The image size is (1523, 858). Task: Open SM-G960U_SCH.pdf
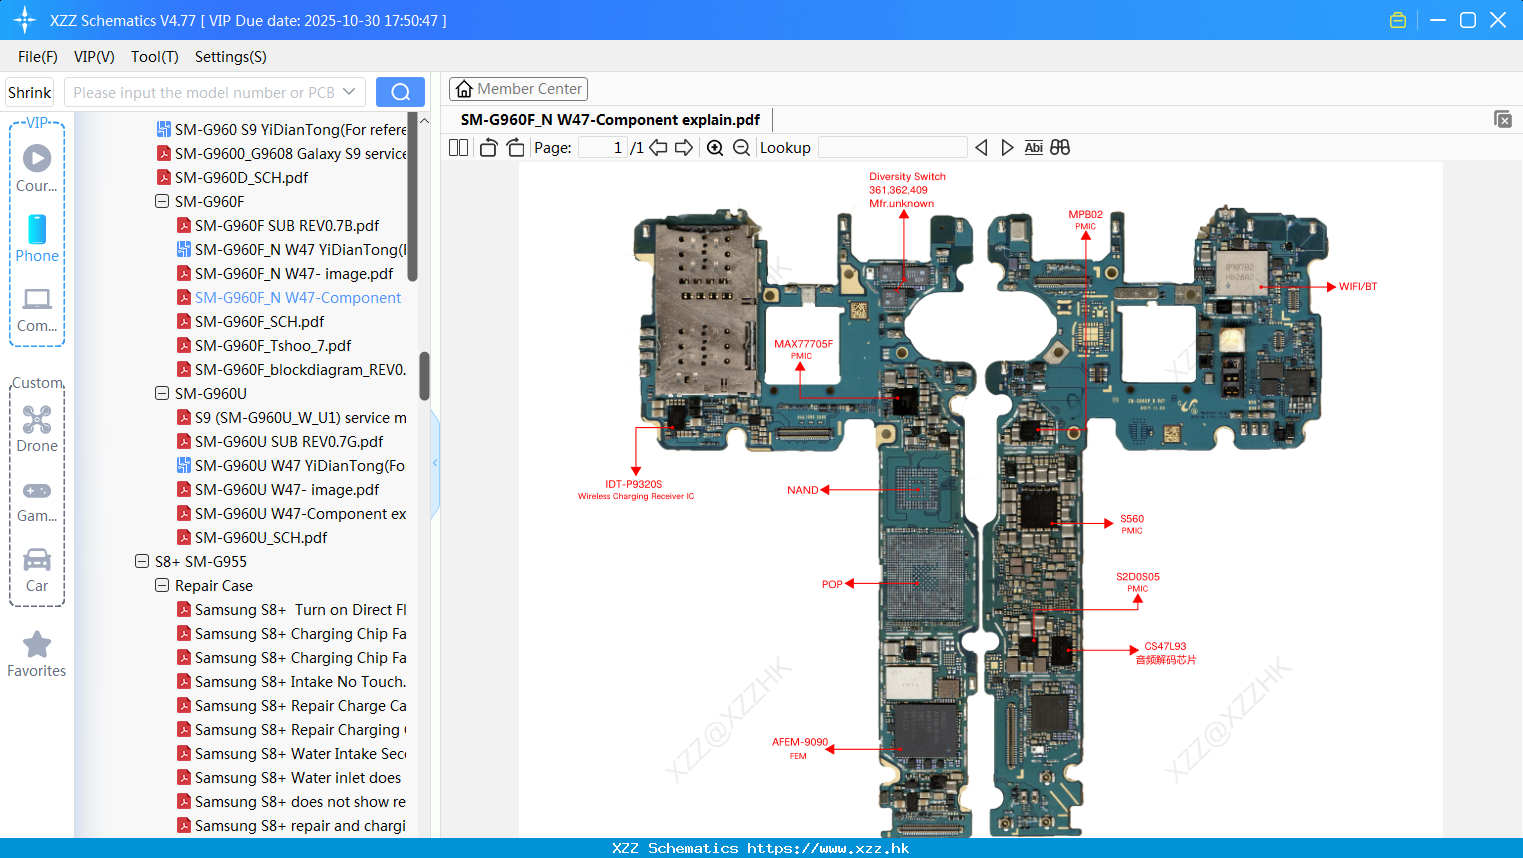261,537
